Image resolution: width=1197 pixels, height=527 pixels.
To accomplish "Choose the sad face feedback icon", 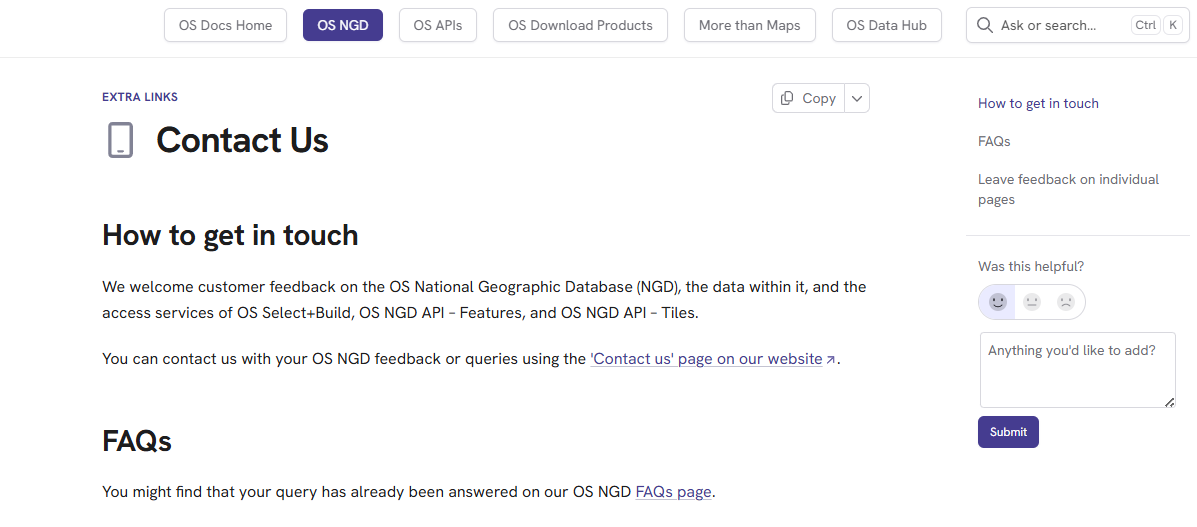I will (x=1066, y=302).
